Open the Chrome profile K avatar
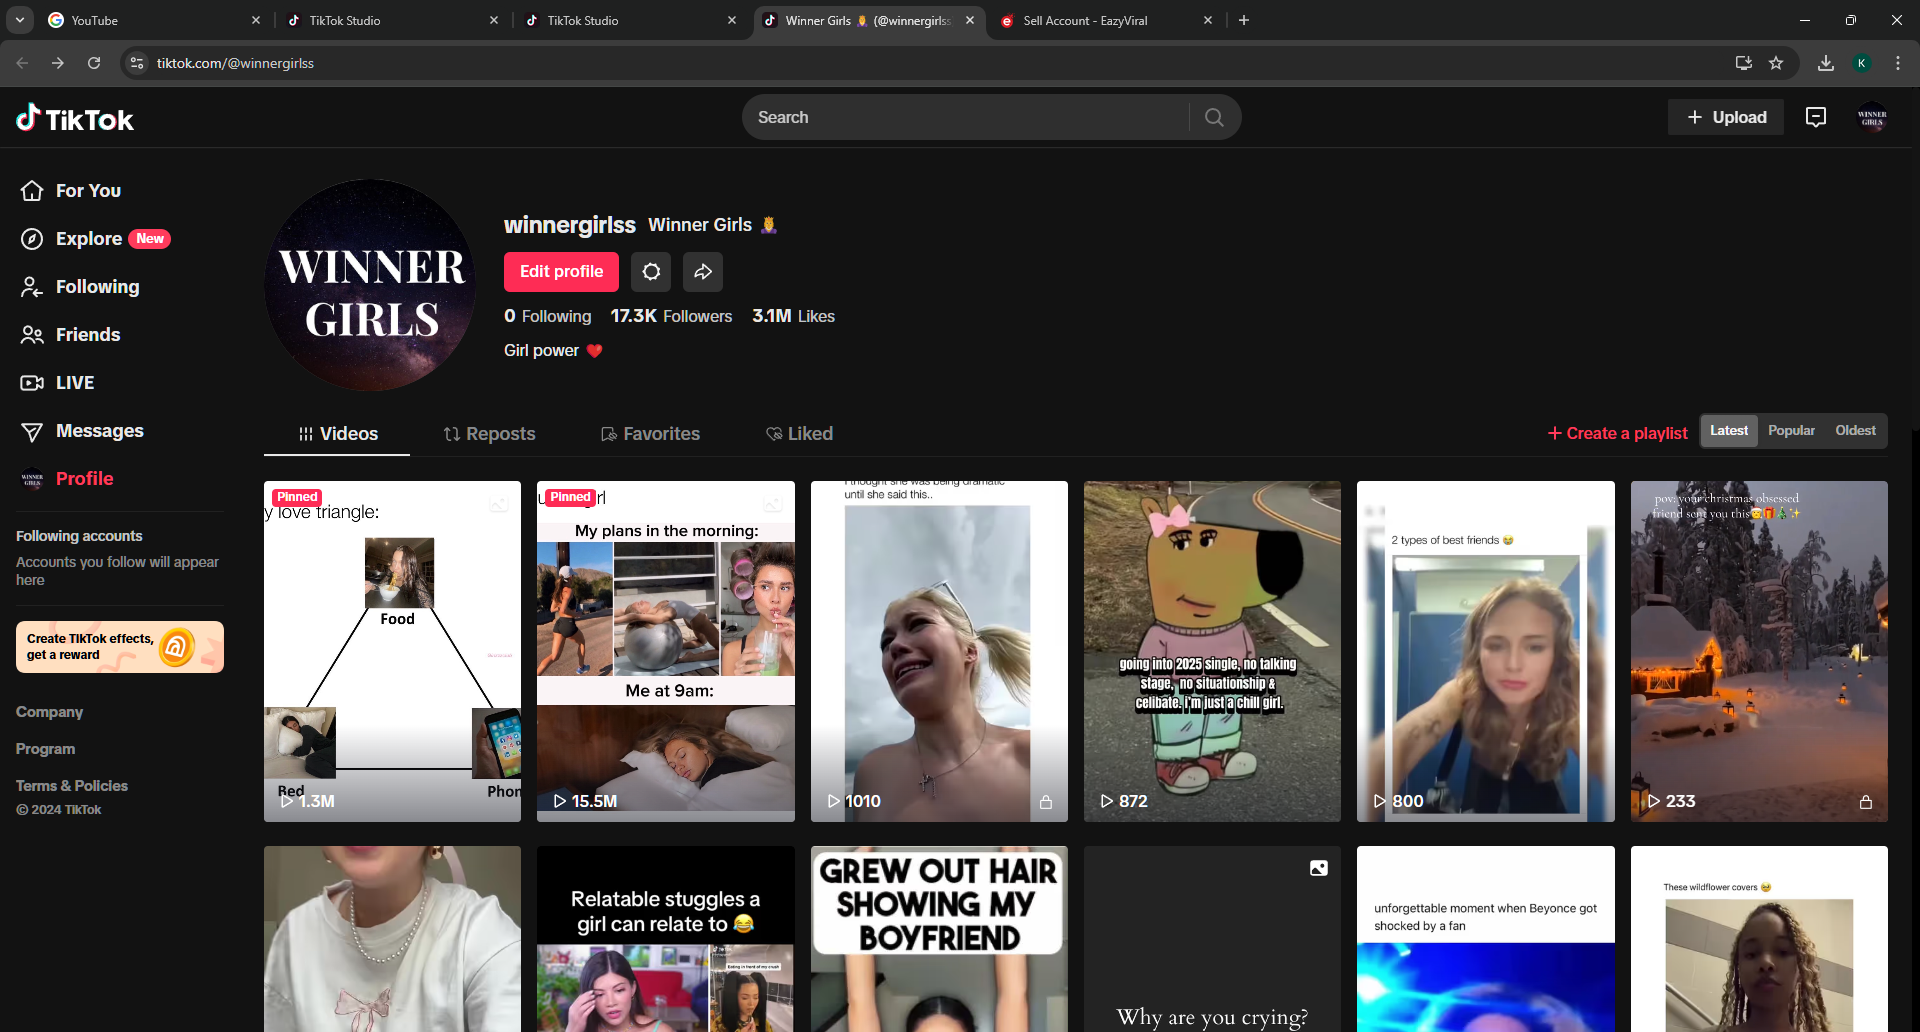 1862,63
